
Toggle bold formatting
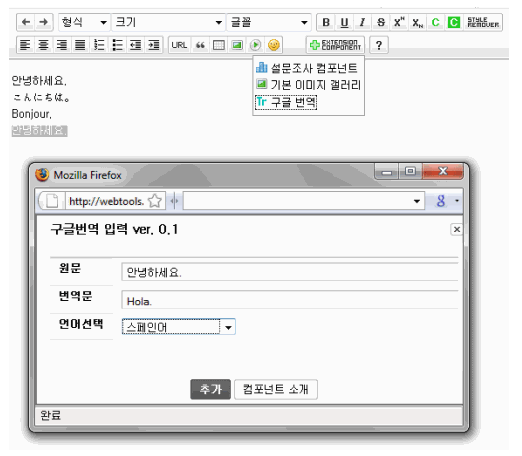(326, 22)
